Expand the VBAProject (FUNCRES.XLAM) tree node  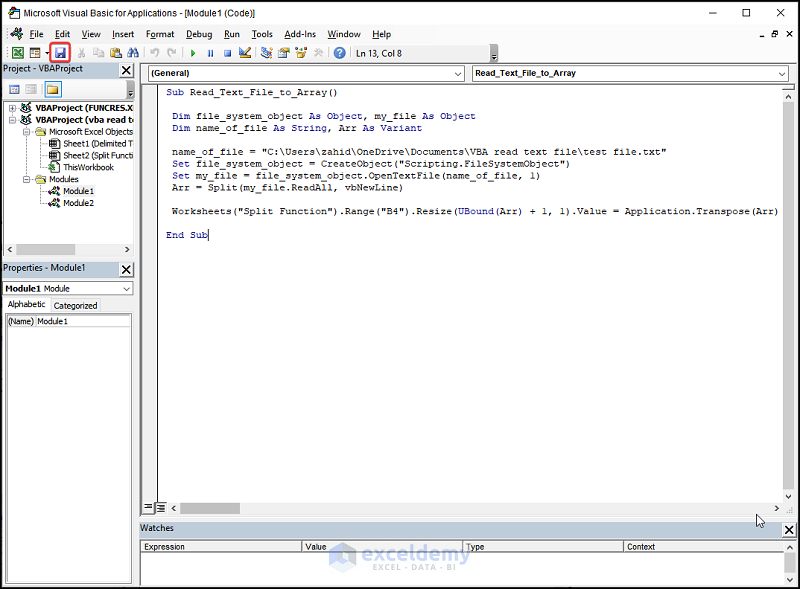12,108
